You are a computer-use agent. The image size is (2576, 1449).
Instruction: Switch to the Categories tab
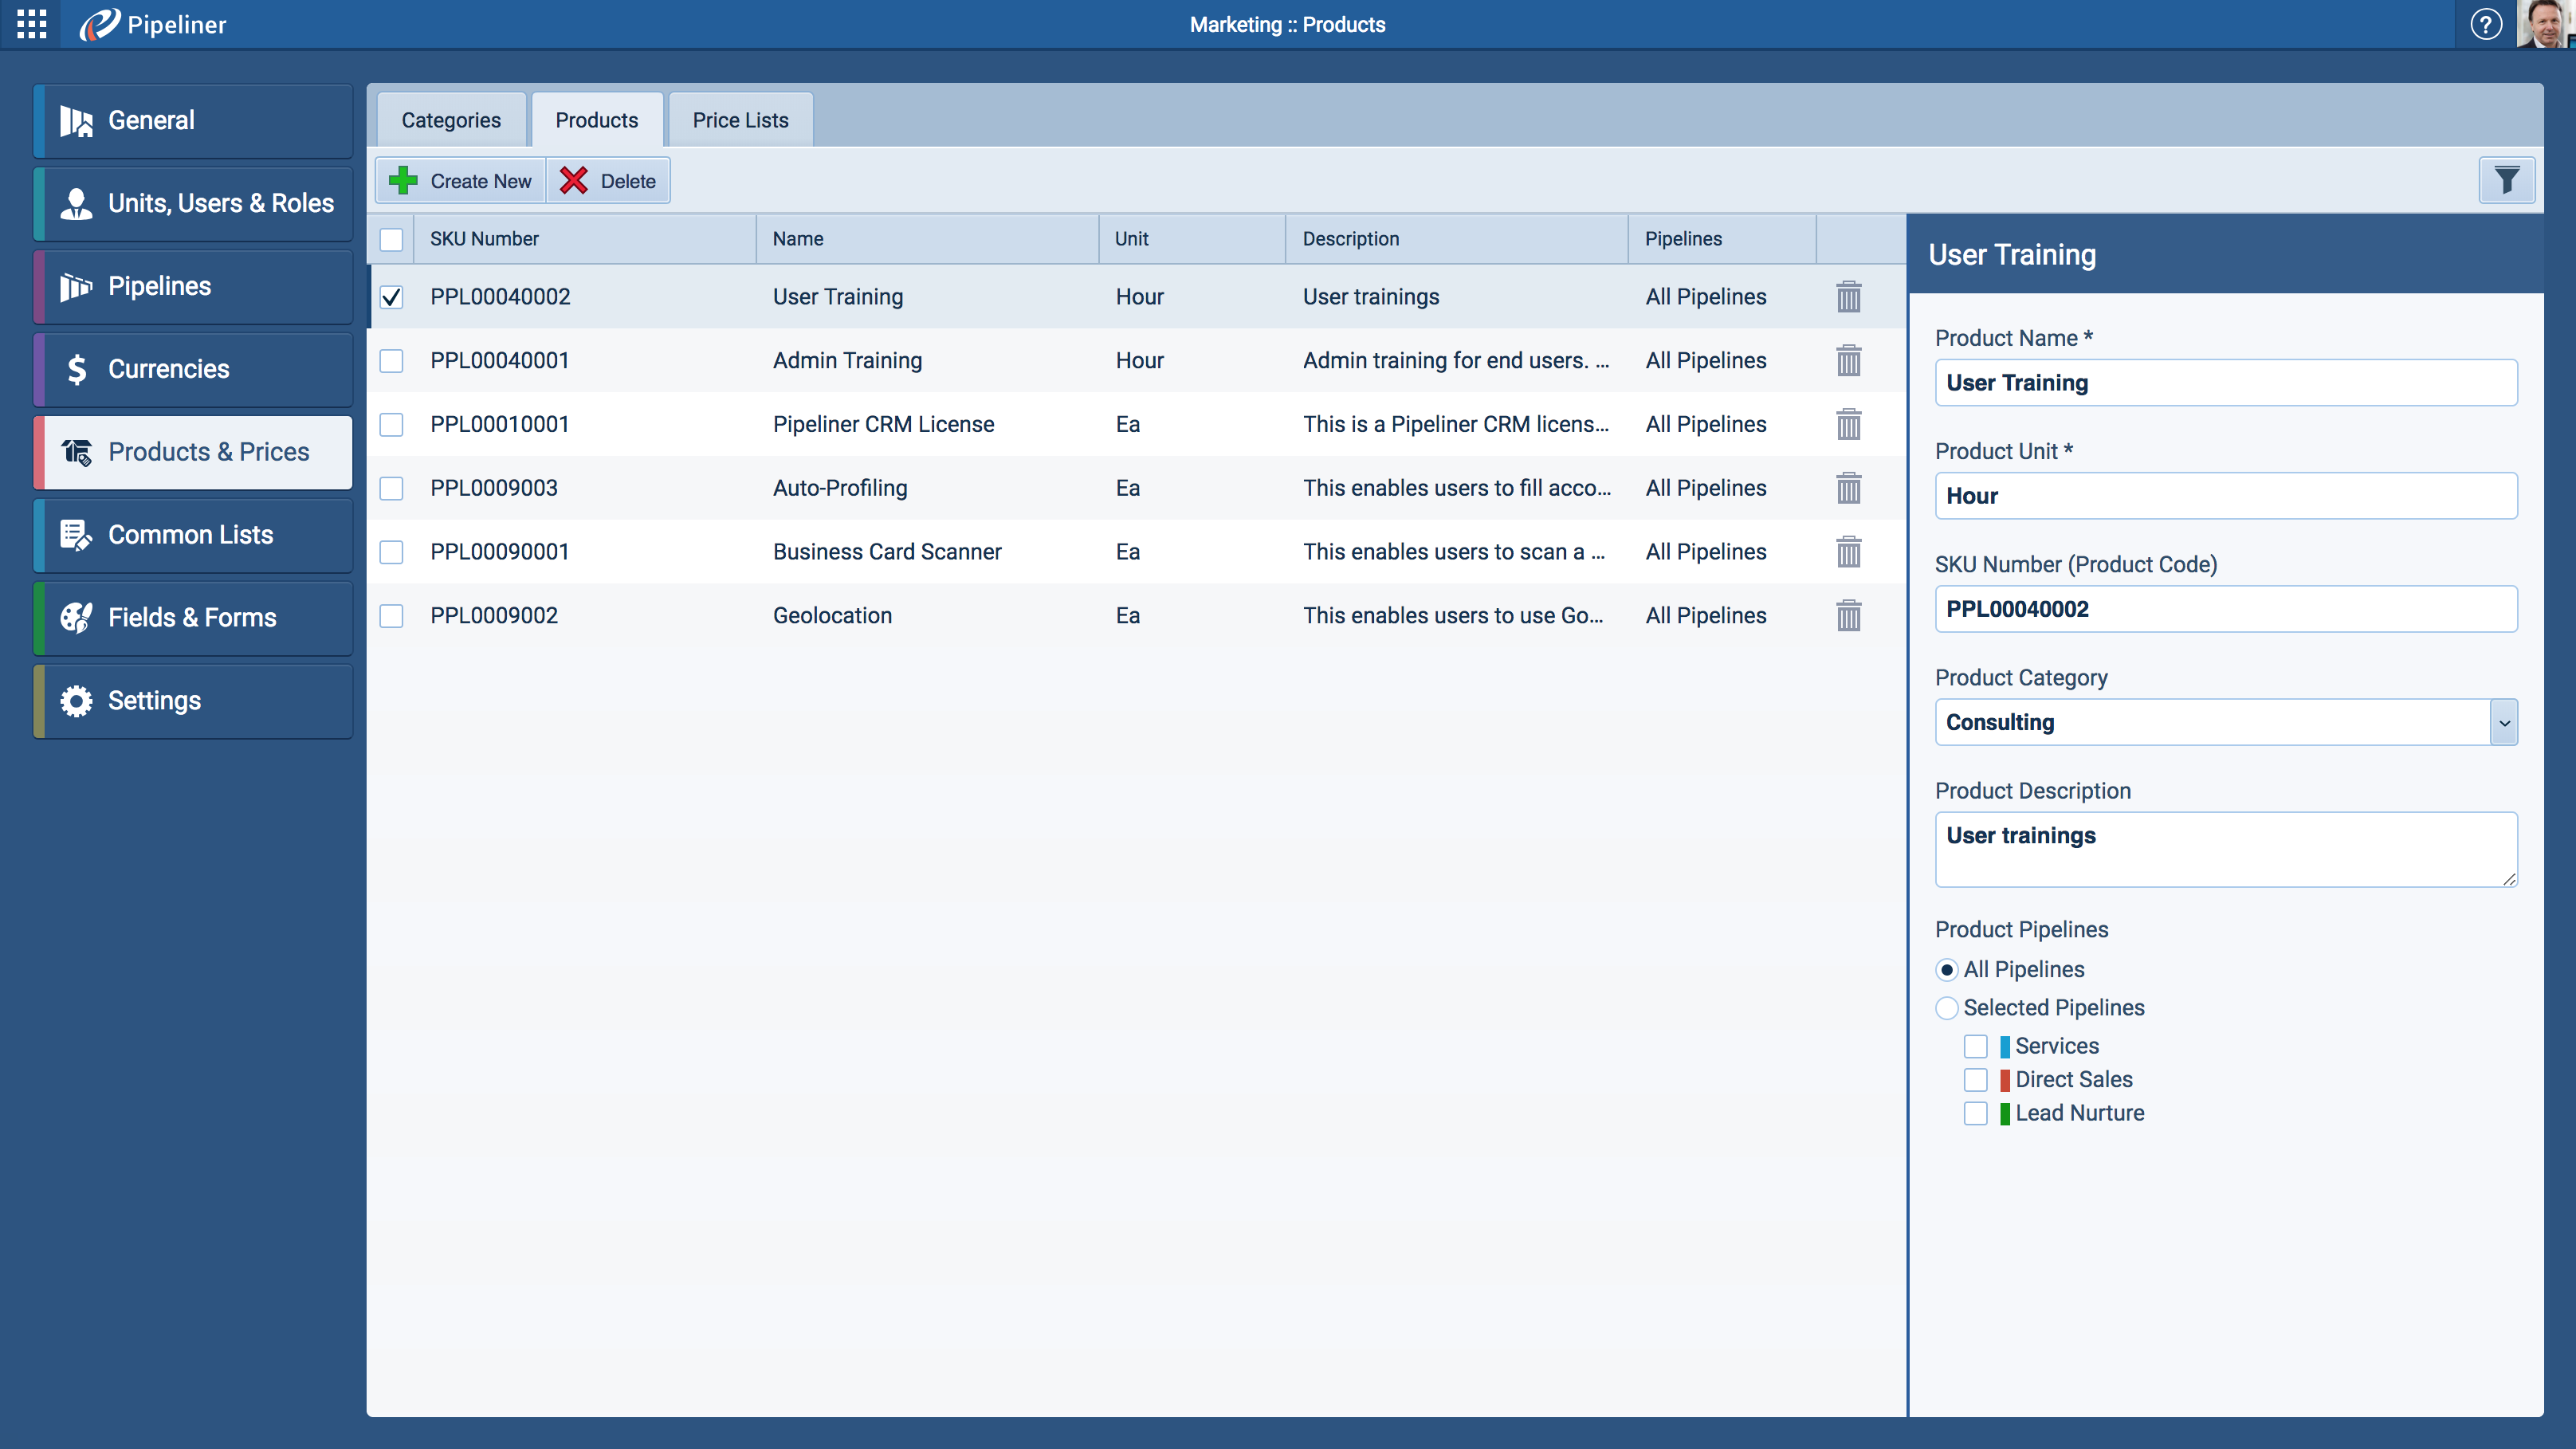click(451, 120)
